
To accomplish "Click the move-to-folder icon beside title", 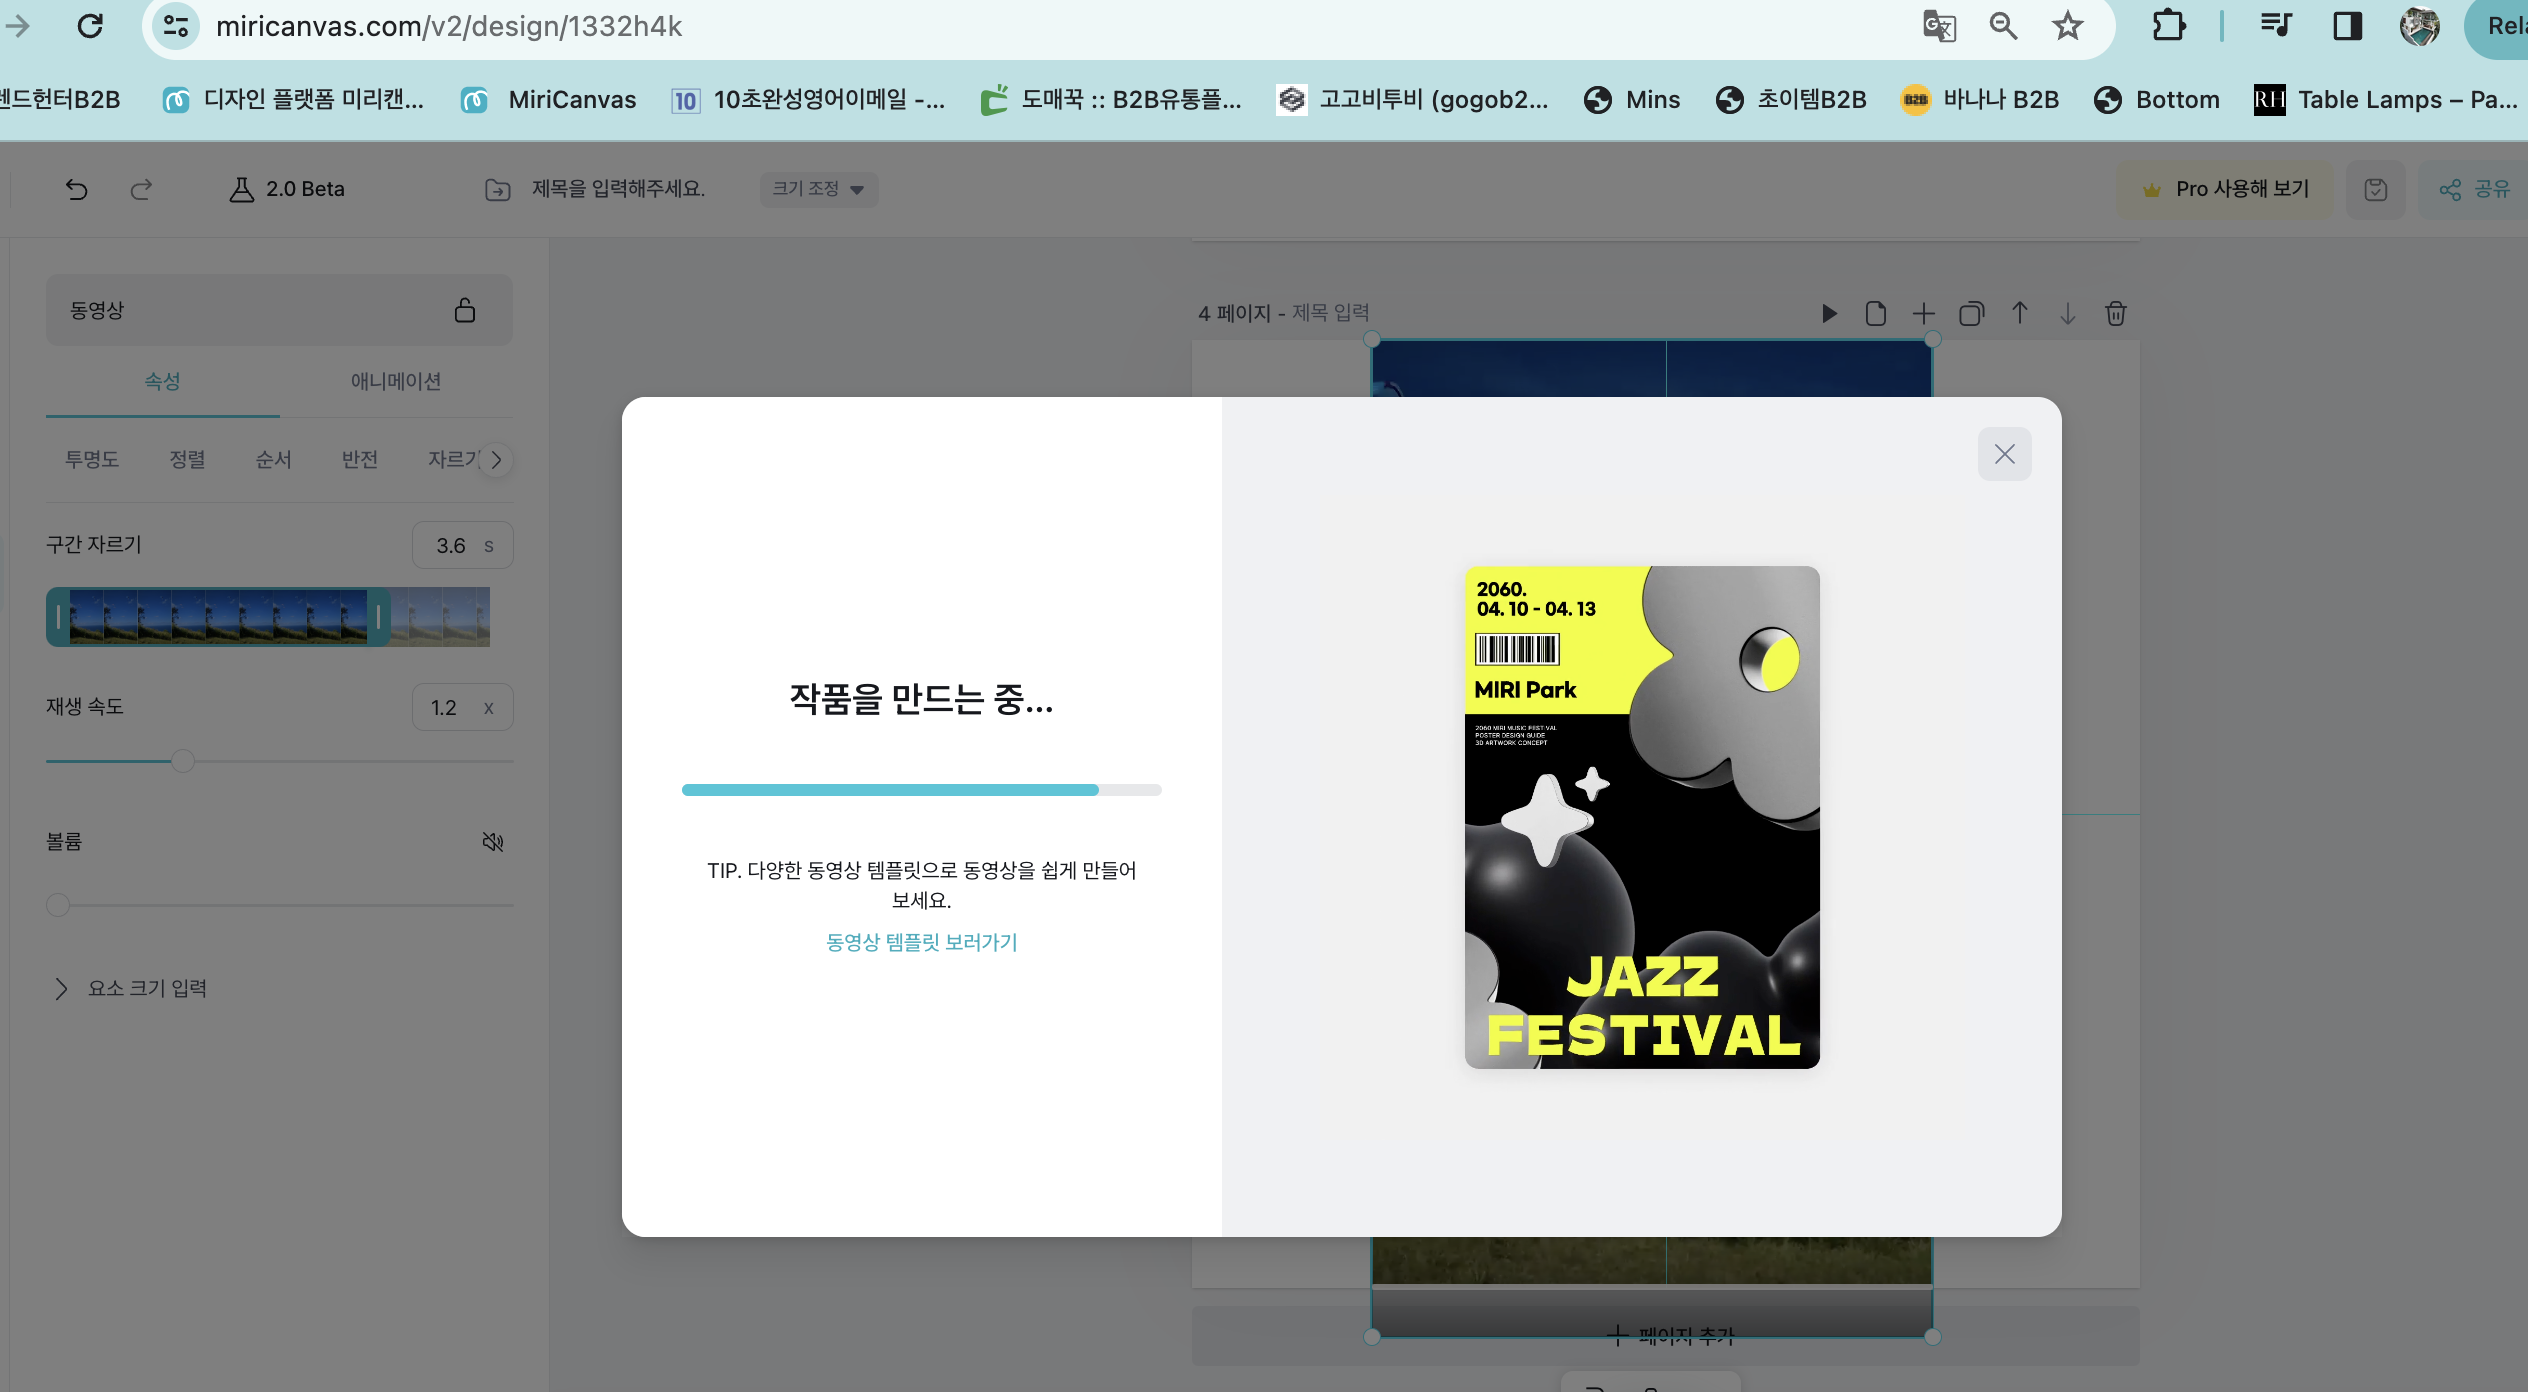I will click(497, 189).
